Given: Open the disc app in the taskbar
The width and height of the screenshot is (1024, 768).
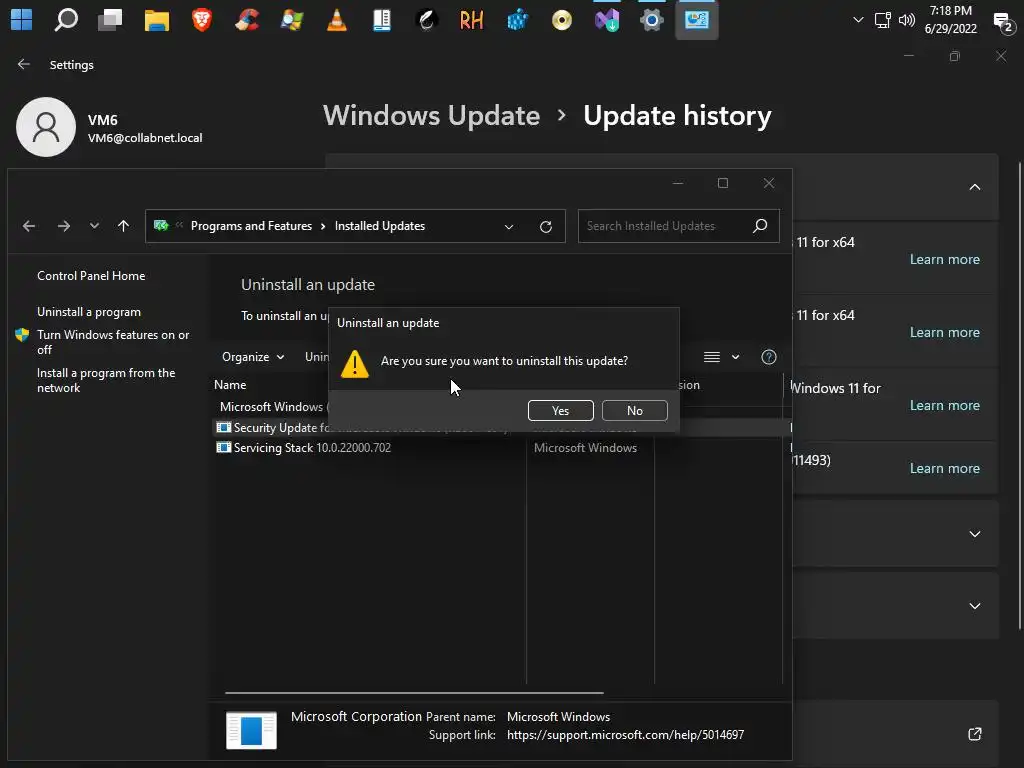Looking at the screenshot, I should click(562, 20).
